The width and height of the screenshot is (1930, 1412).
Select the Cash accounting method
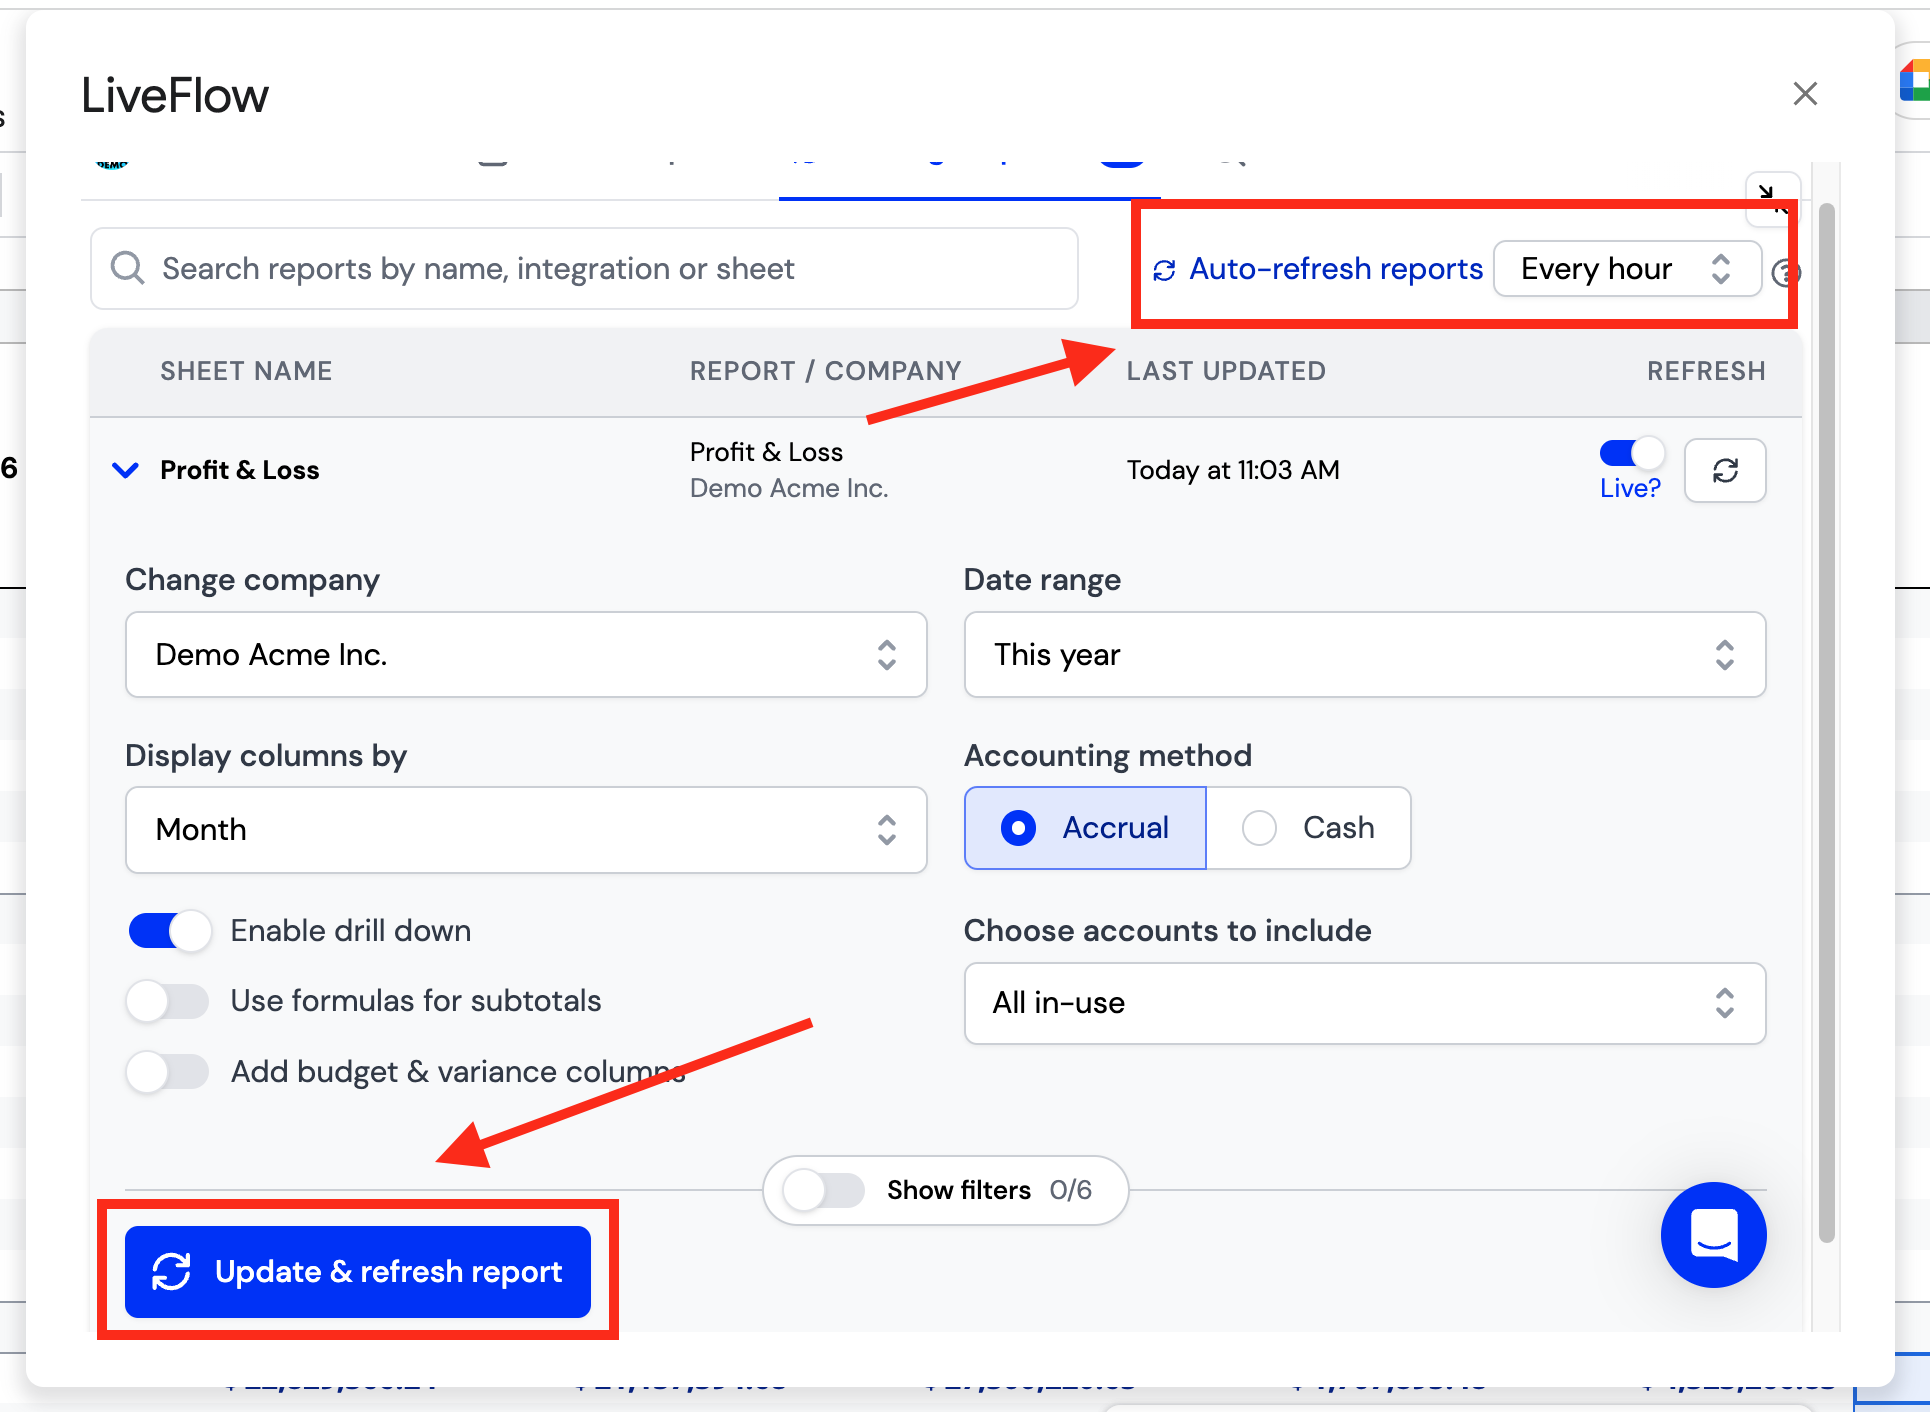(1308, 828)
